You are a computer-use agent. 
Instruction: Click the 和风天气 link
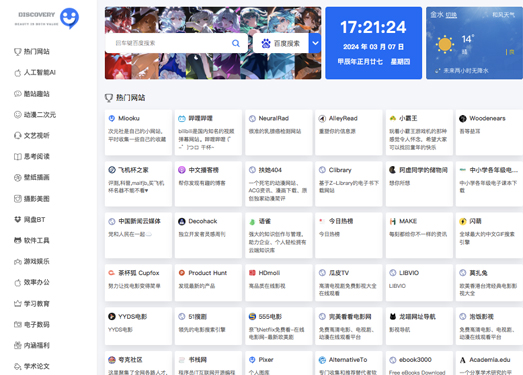click(504, 15)
